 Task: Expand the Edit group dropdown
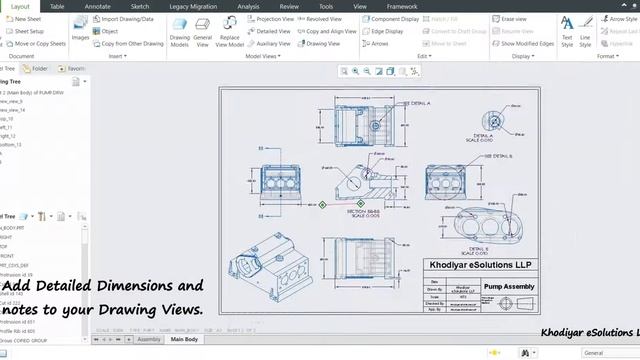click(424, 56)
